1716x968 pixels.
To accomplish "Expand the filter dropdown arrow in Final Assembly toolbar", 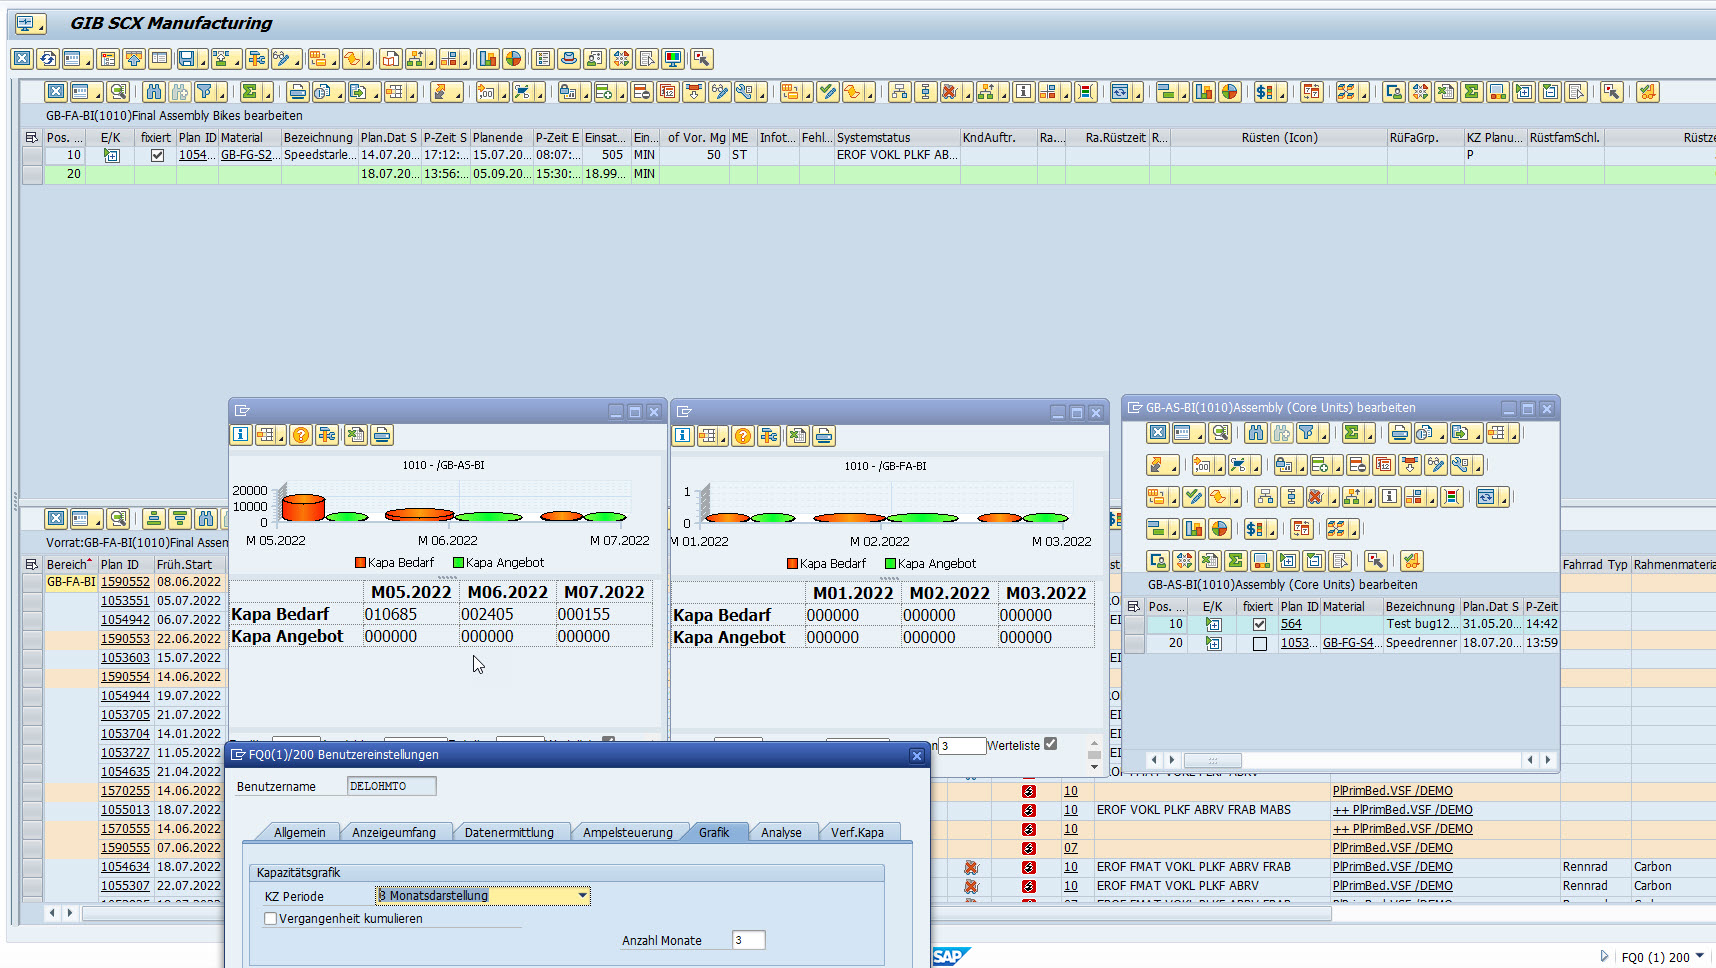I will [221, 94].
